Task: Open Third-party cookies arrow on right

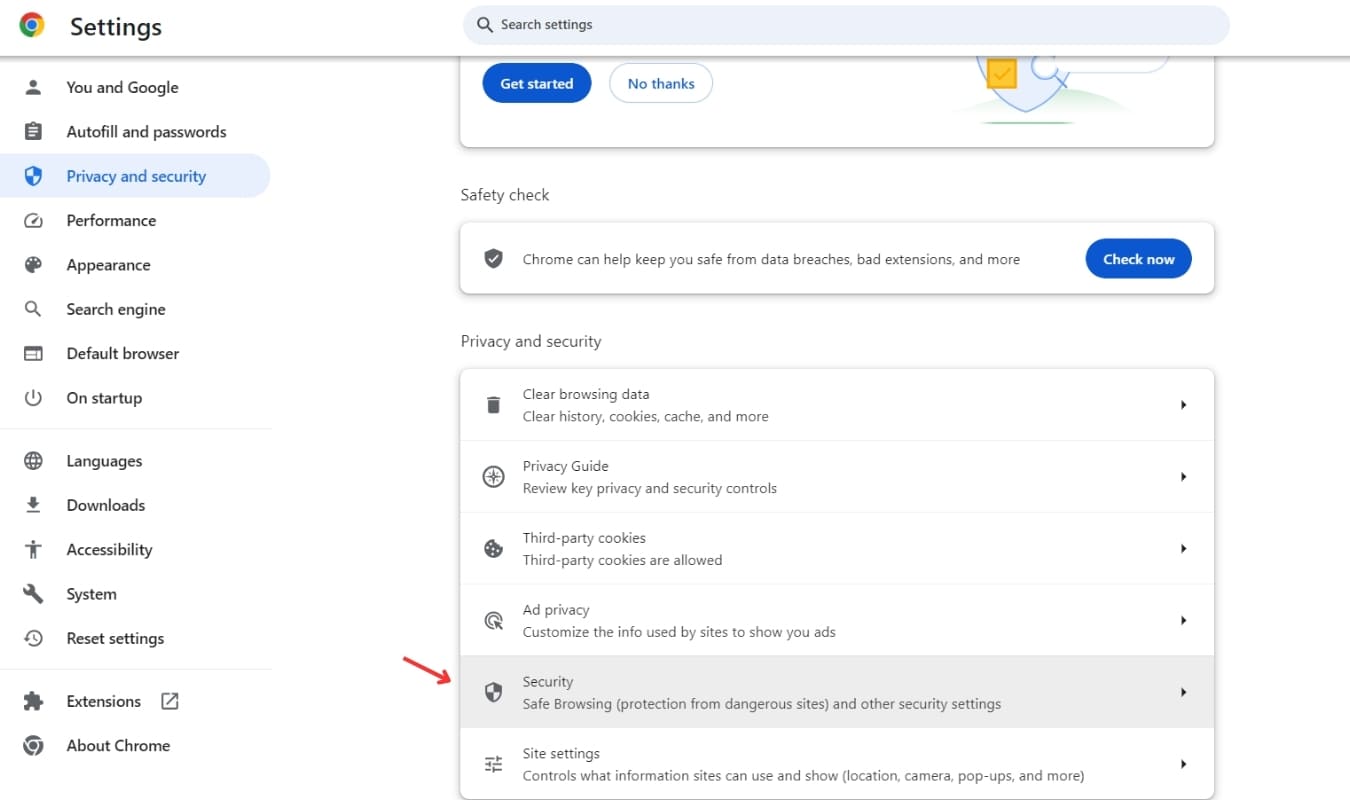Action: tap(1183, 549)
